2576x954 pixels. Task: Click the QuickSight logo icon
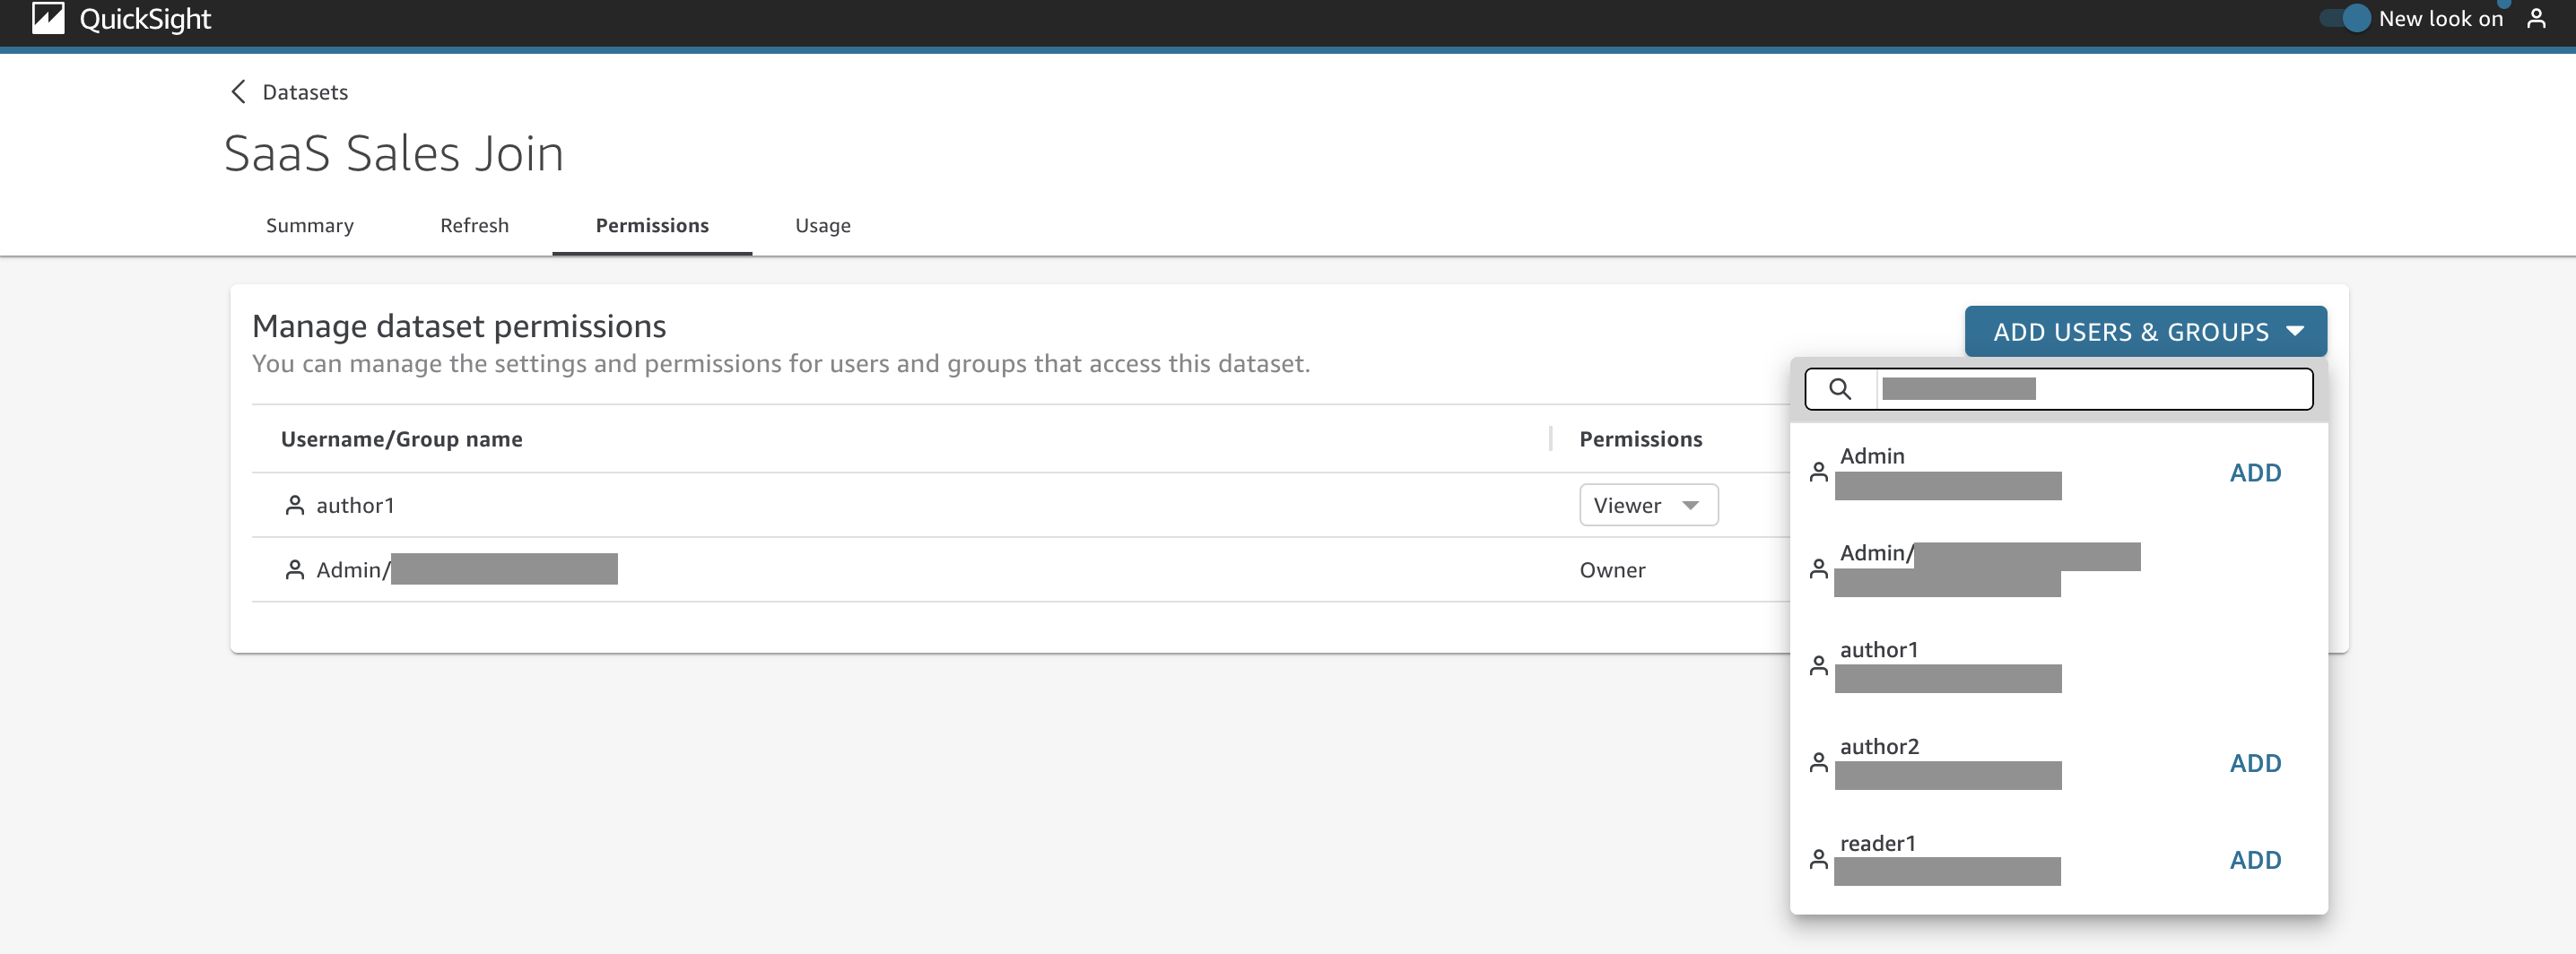pyautogui.click(x=48, y=18)
